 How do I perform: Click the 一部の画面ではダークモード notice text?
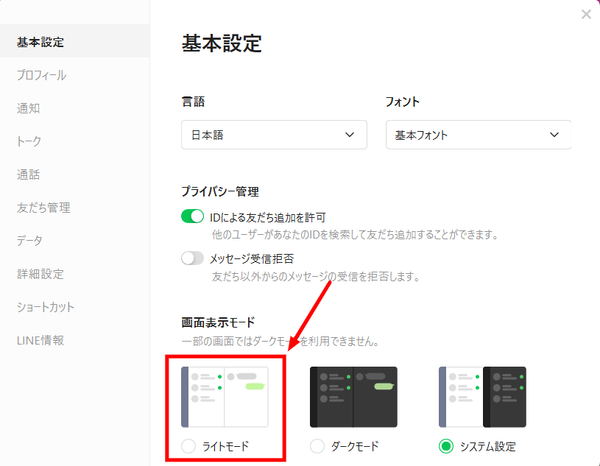(x=280, y=341)
